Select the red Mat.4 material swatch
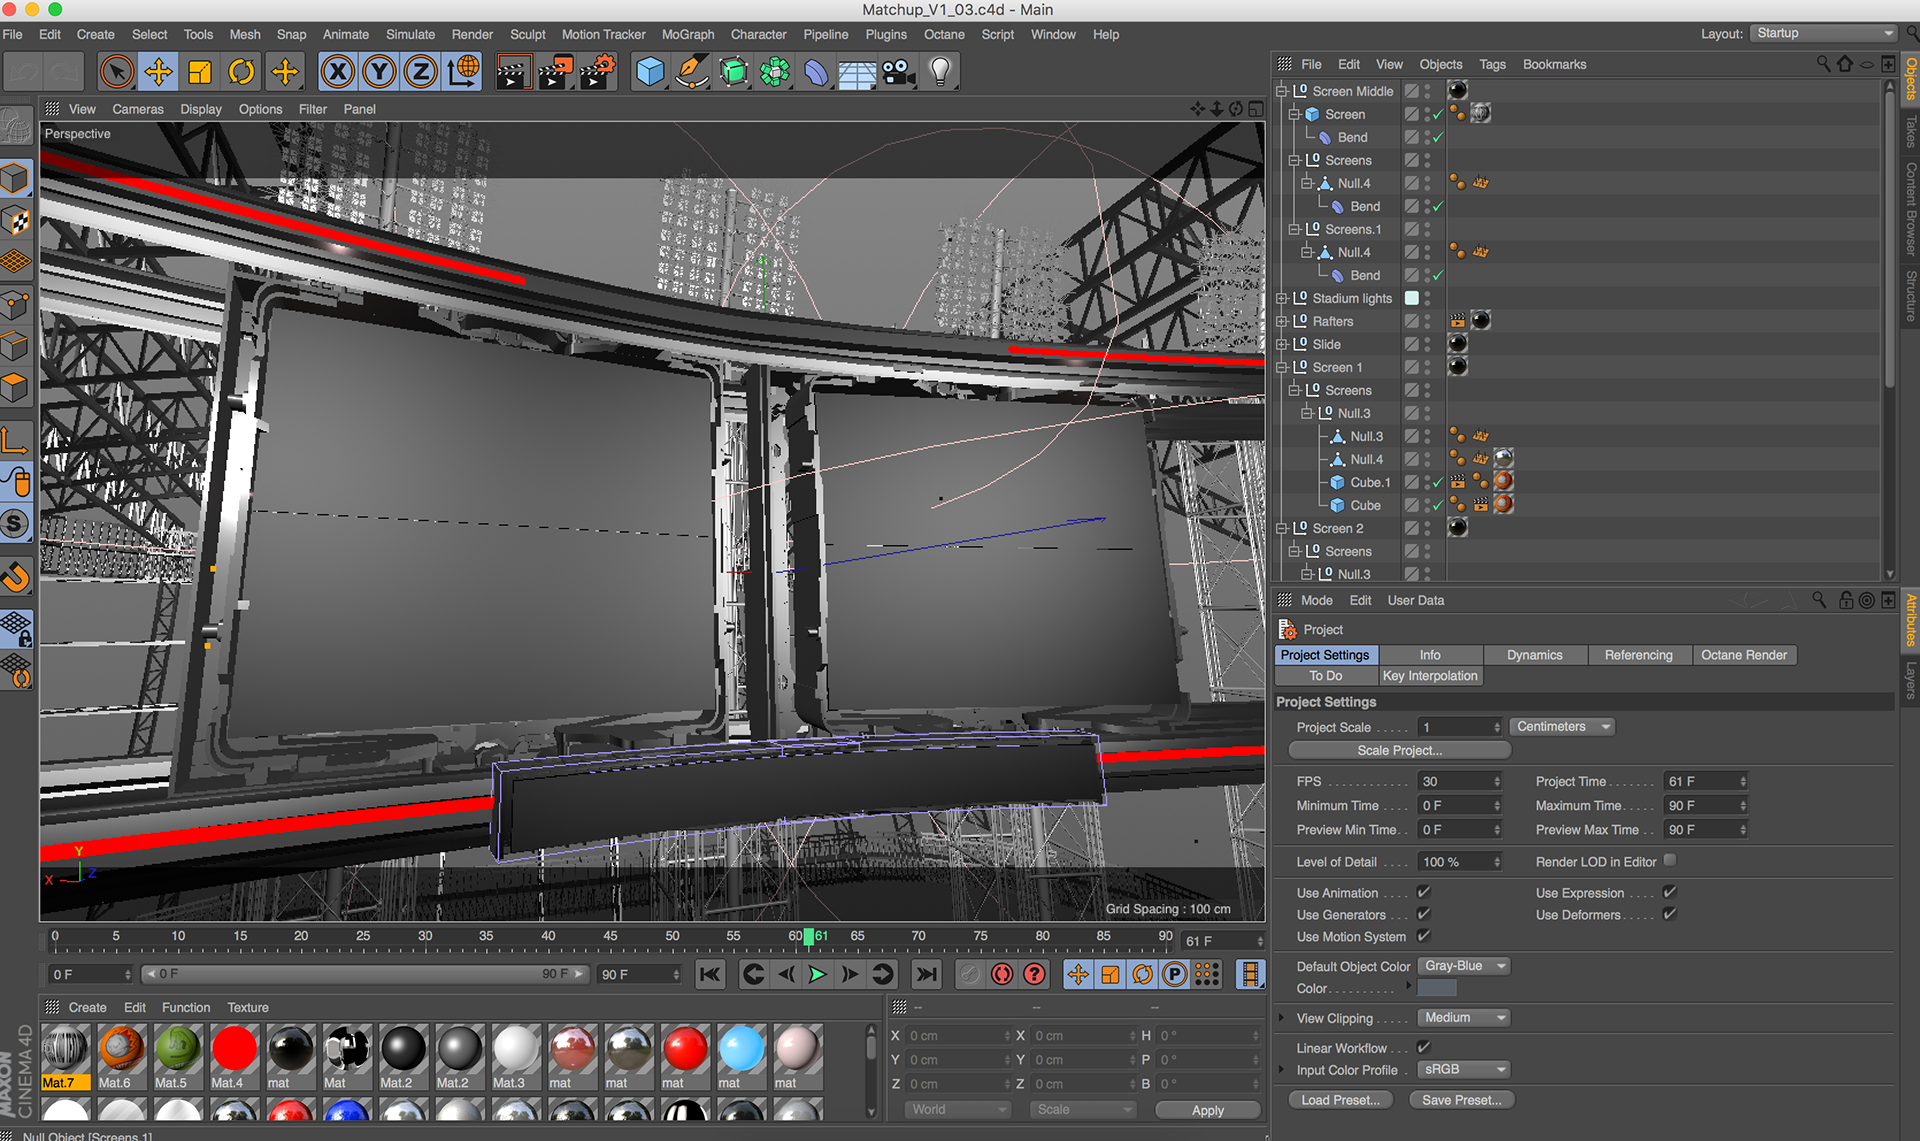1920x1141 pixels. (x=234, y=1050)
